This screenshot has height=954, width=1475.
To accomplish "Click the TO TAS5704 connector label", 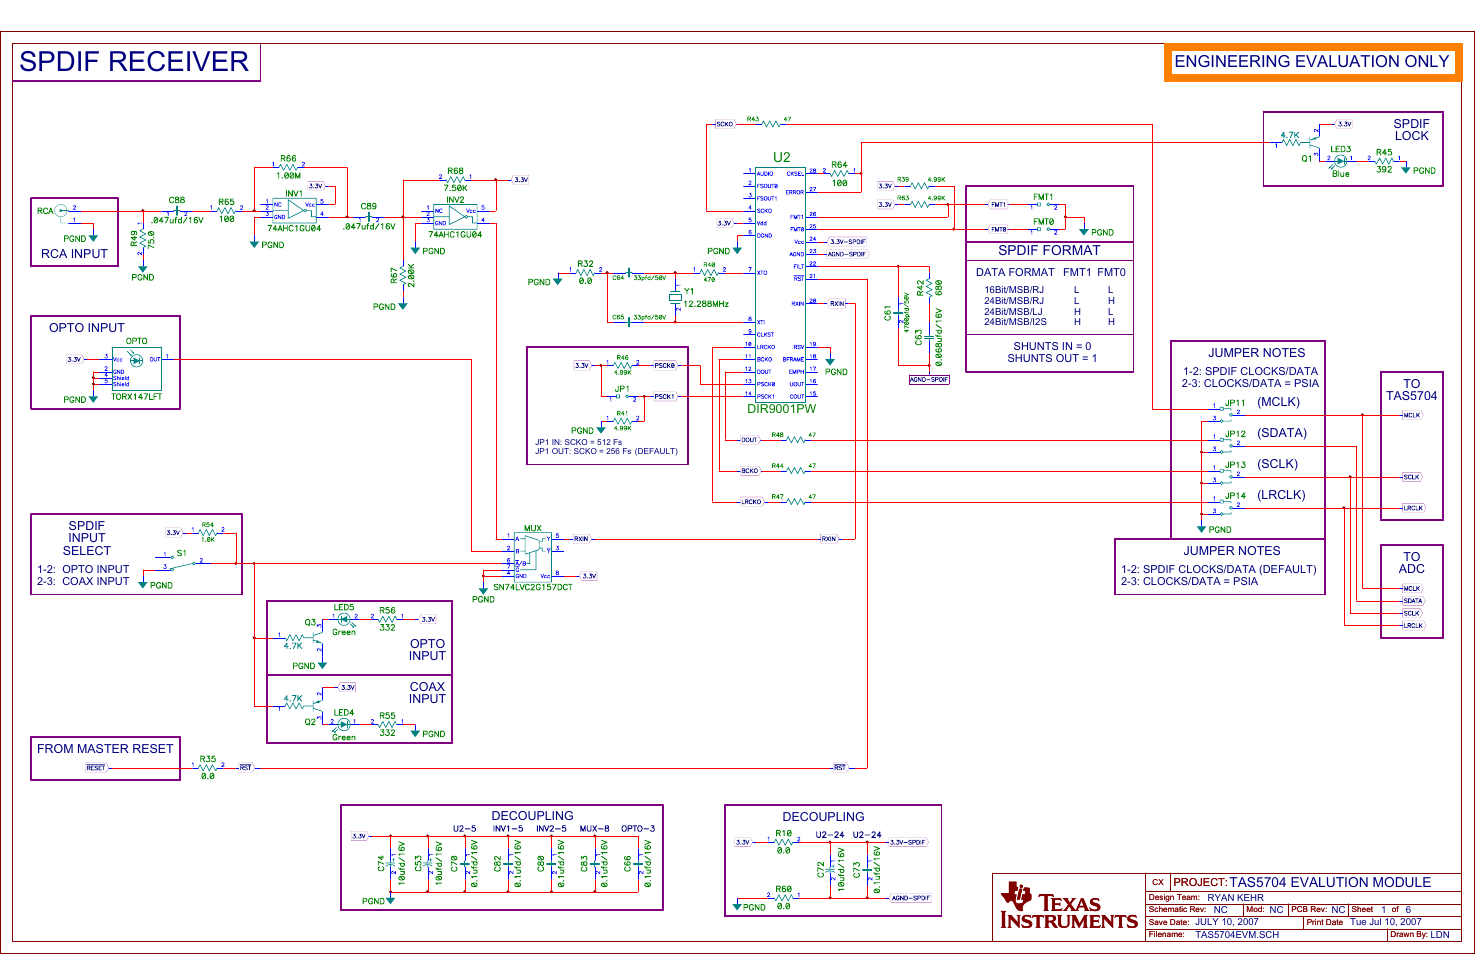I will click(x=1412, y=390).
